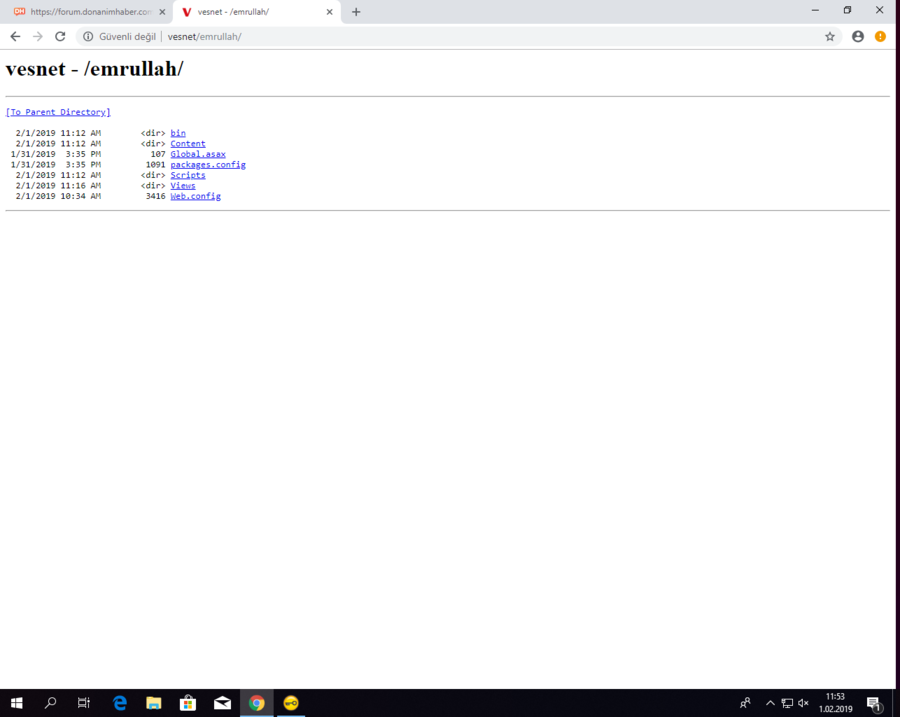
Task: Open the Content directory link
Action: tap(188, 144)
